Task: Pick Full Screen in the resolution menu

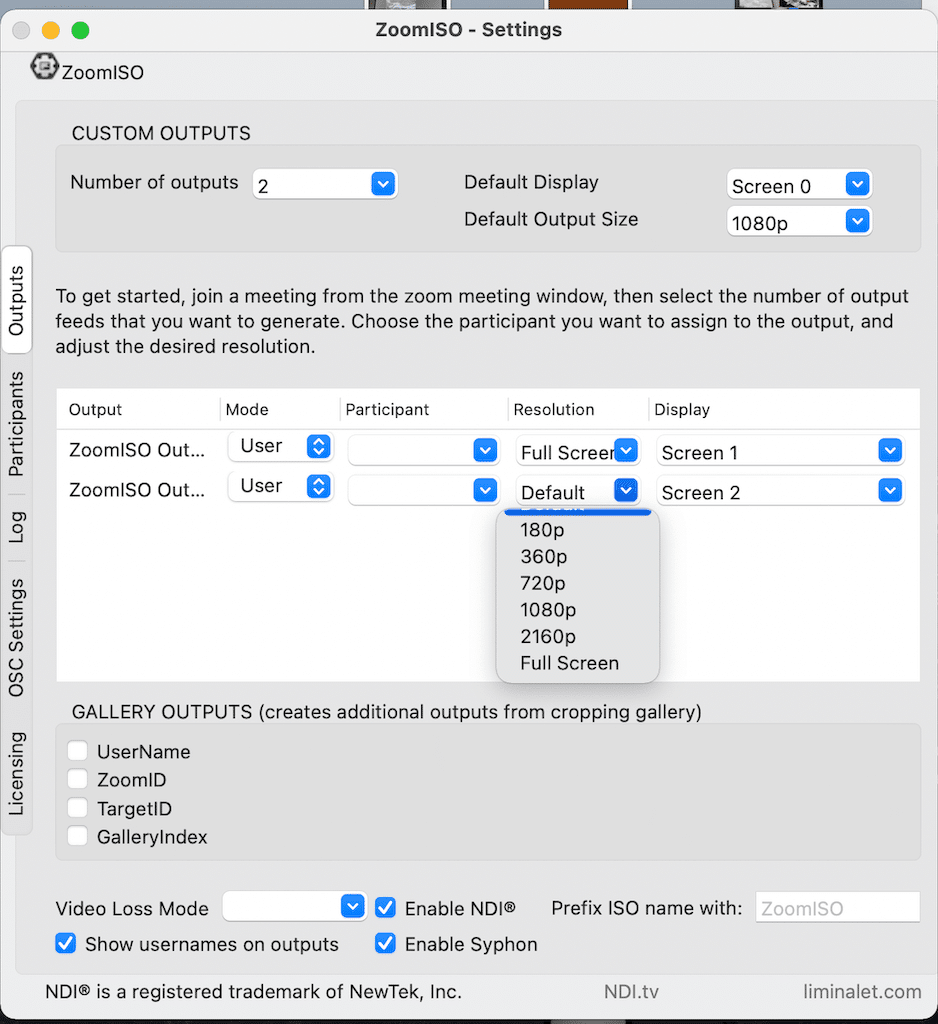Action: click(x=577, y=663)
